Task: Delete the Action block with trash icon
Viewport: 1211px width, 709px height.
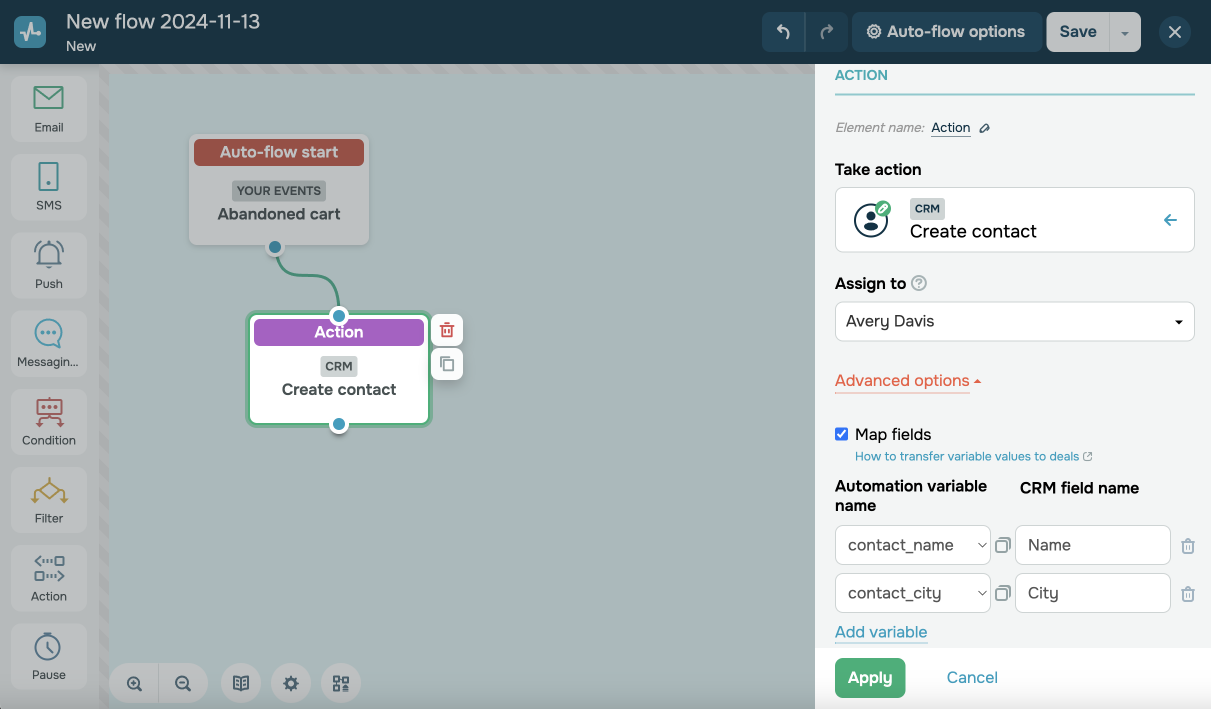Action: click(x=447, y=330)
